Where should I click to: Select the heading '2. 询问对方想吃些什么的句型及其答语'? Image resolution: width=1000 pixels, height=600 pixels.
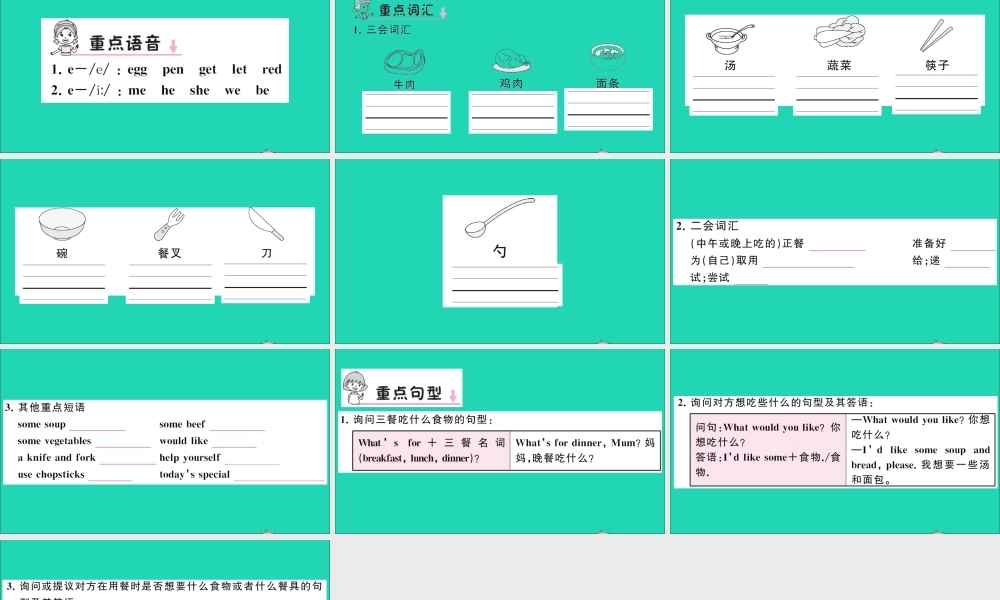tap(775, 402)
